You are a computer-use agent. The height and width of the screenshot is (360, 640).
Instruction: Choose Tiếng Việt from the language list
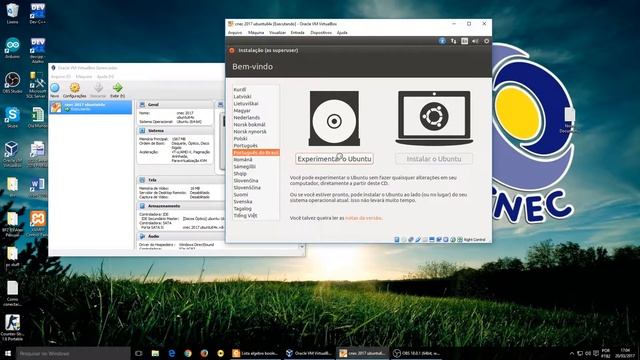point(245,216)
